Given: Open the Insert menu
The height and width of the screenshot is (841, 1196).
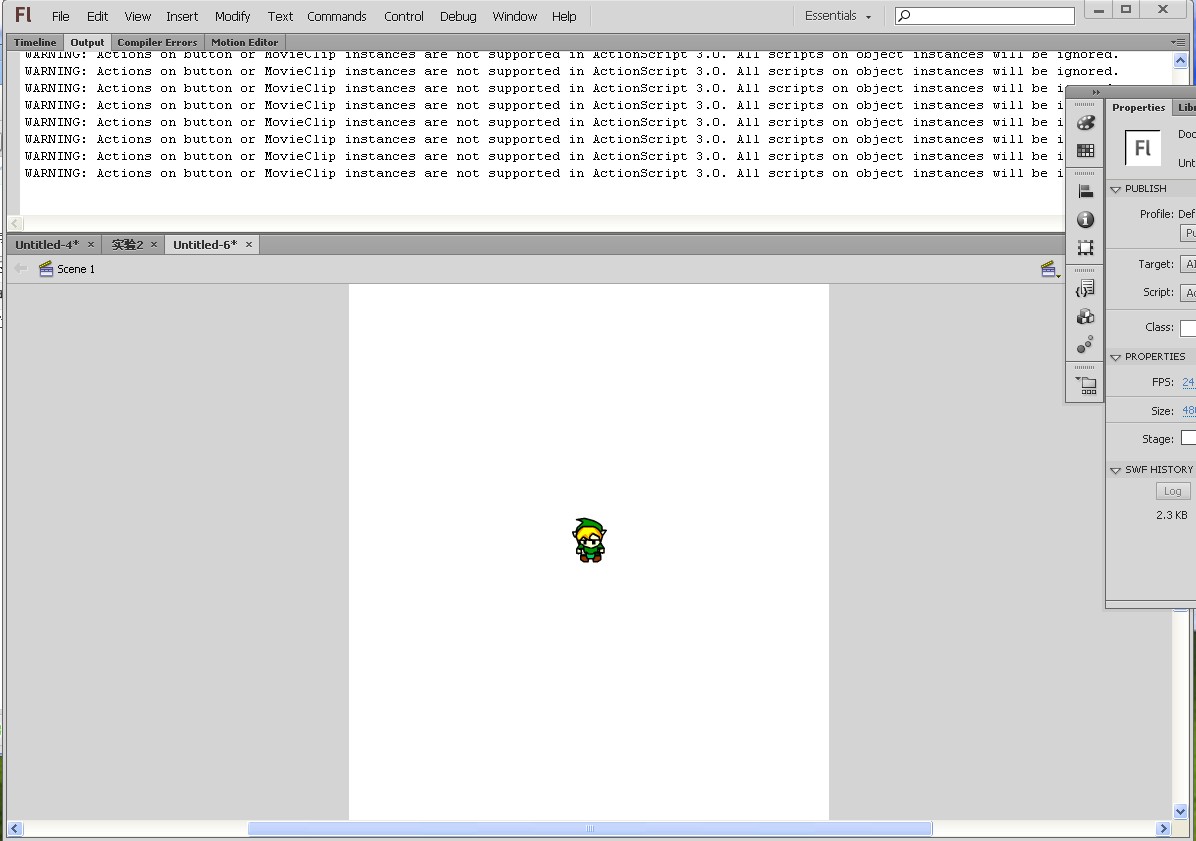Looking at the screenshot, I should pos(182,16).
